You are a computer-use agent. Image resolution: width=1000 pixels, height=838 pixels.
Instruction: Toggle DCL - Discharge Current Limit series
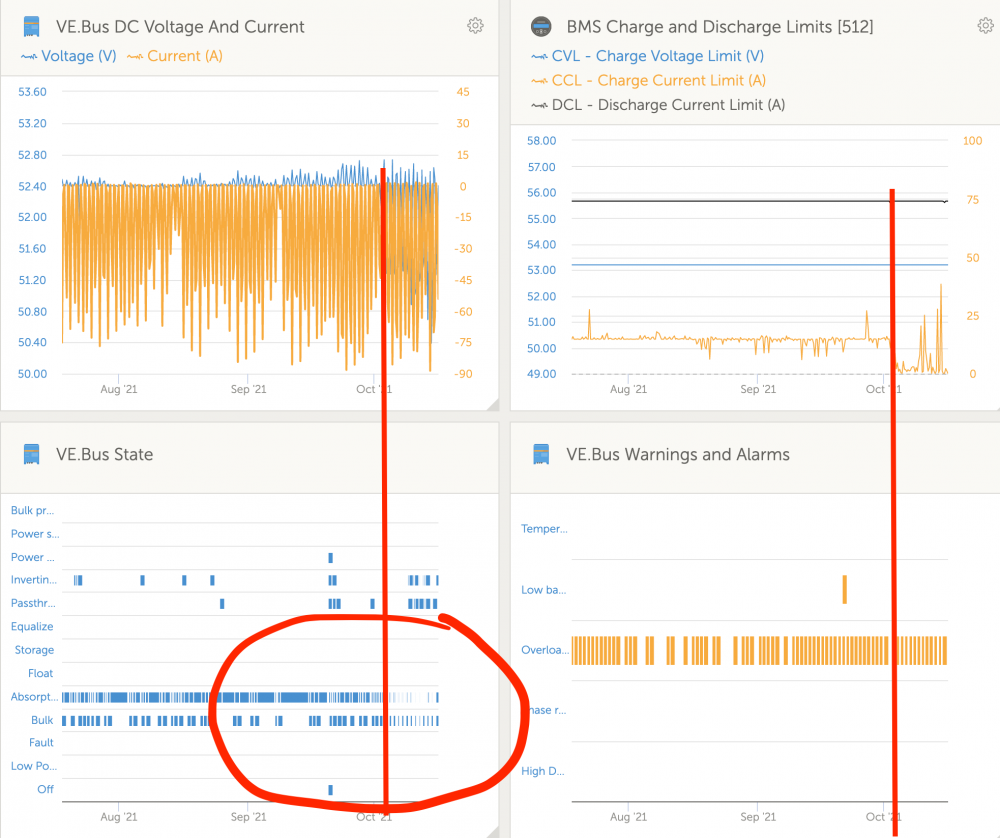coord(658,105)
